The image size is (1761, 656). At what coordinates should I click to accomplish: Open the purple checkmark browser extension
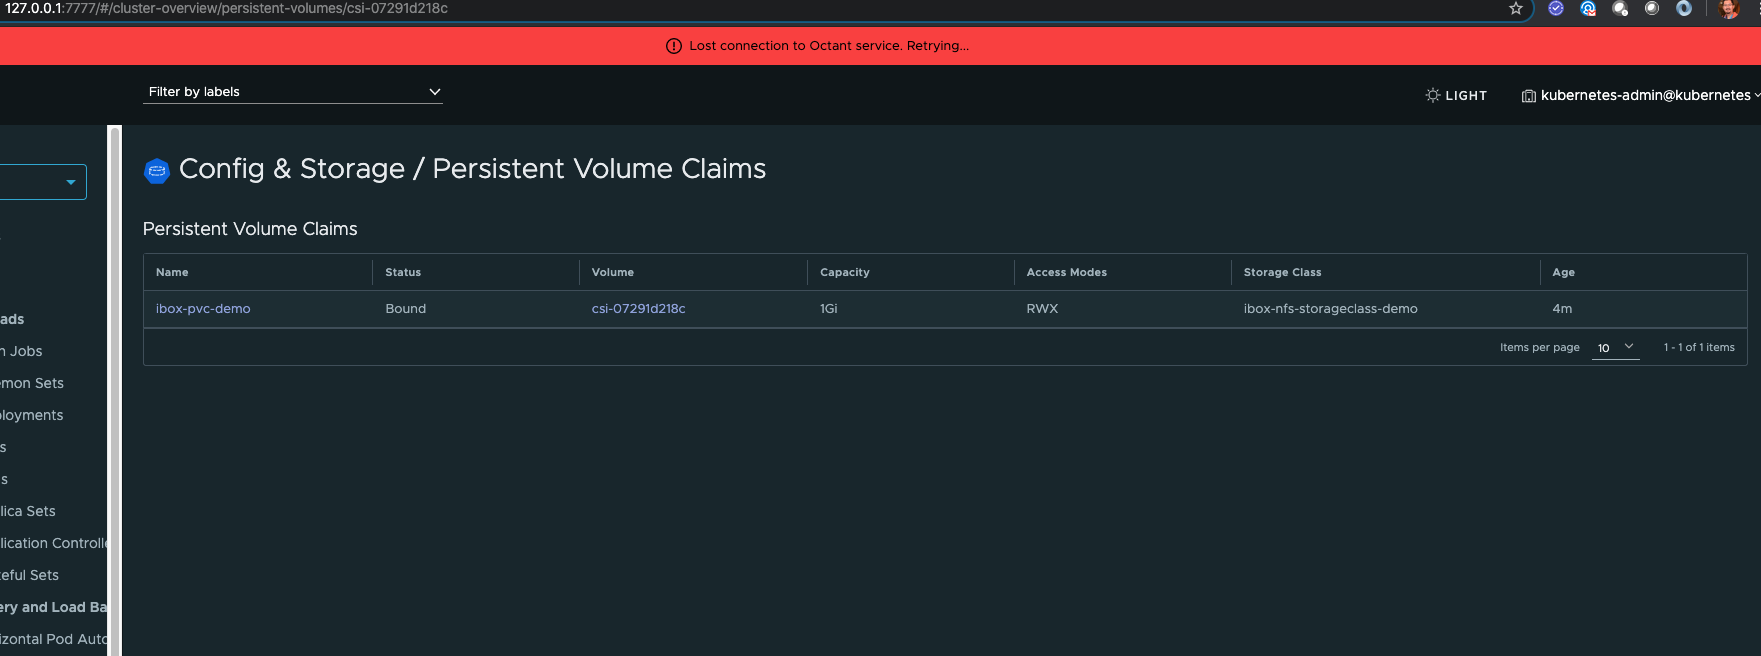(x=1556, y=8)
